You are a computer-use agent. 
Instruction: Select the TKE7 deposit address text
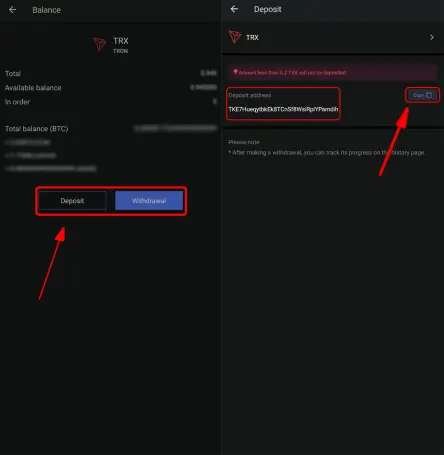click(283, 109)
